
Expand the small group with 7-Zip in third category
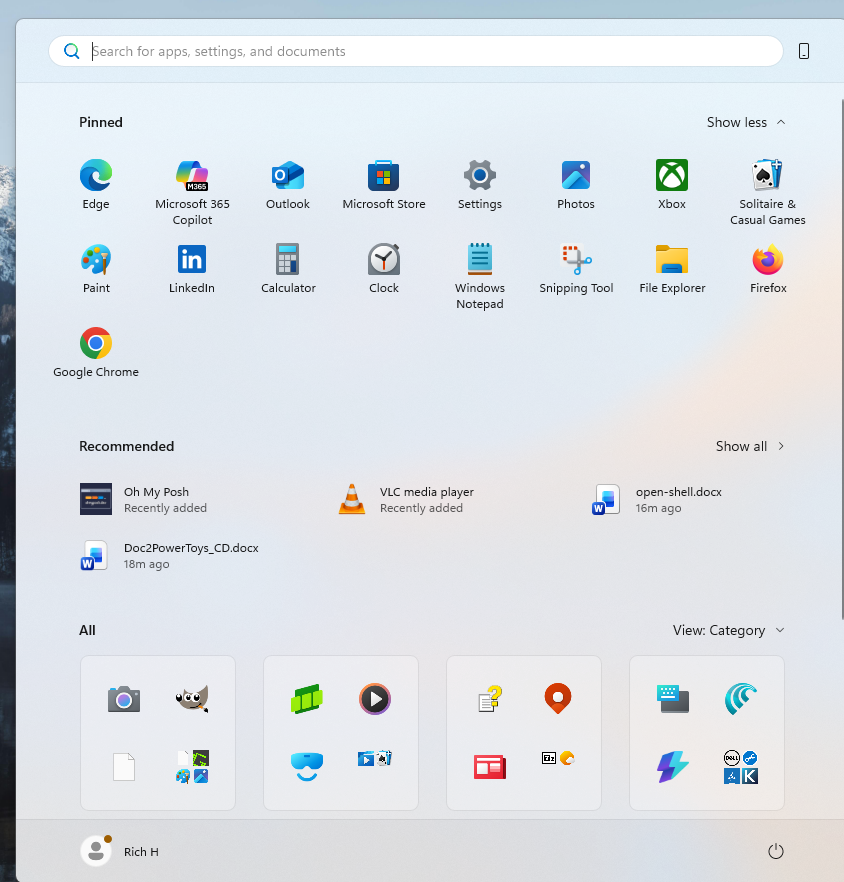[558, 758]
